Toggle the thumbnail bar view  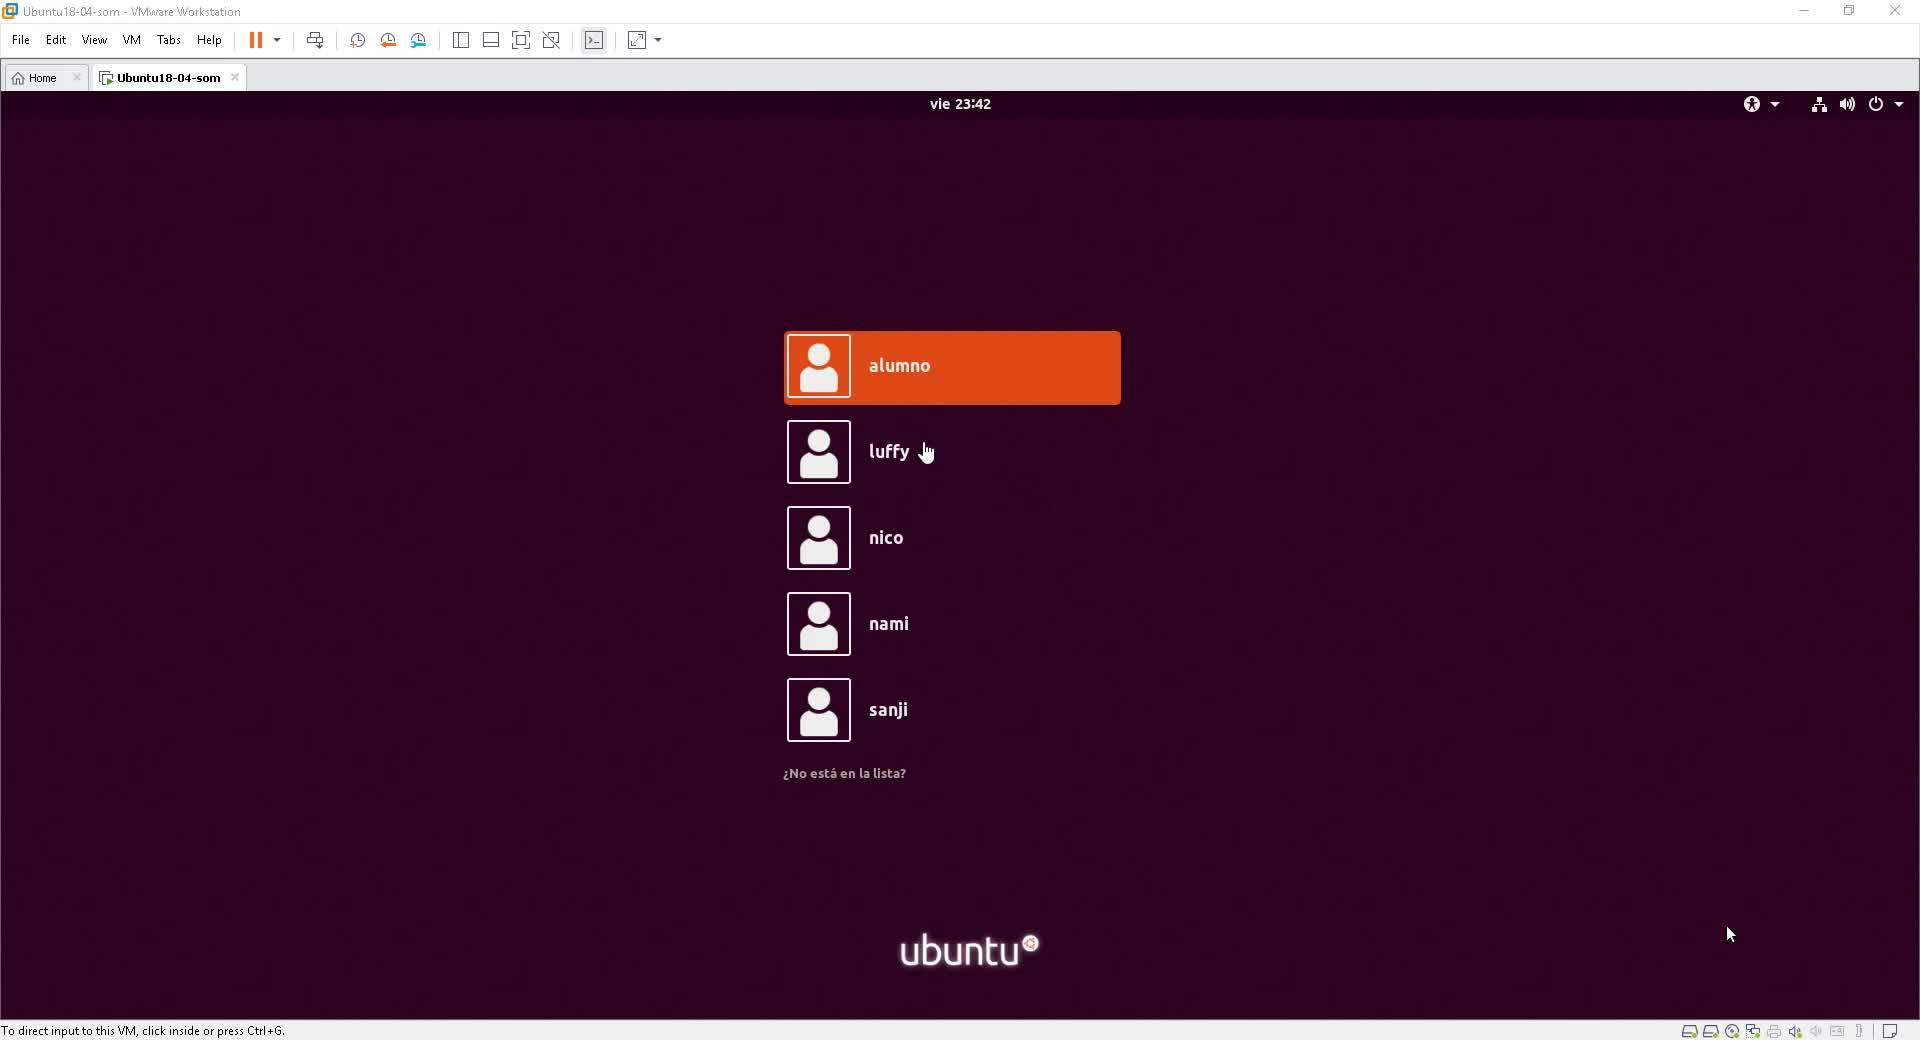(491, 40)
